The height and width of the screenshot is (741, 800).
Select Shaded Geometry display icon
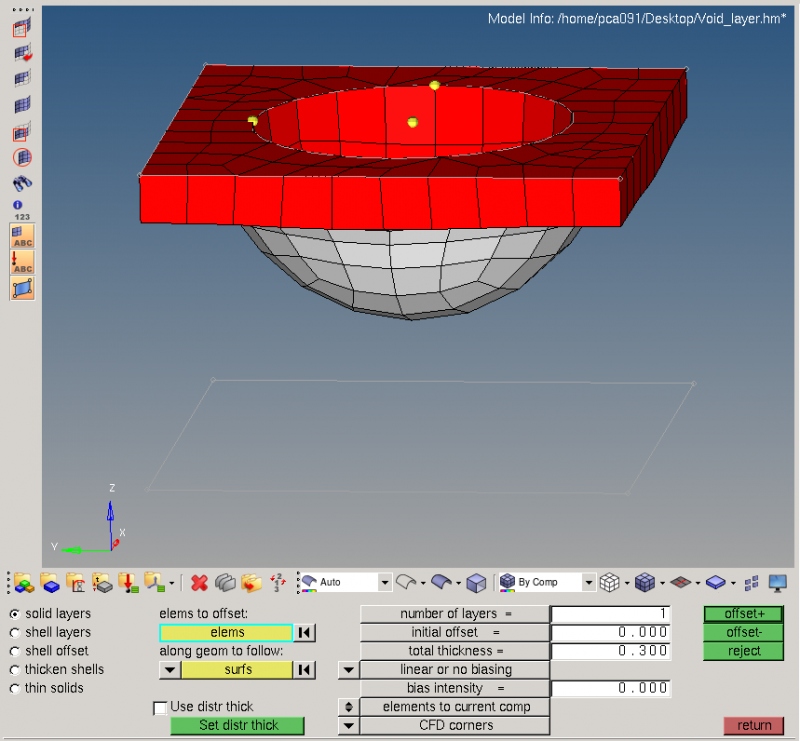pyautogui.click(x=441, y=582)
